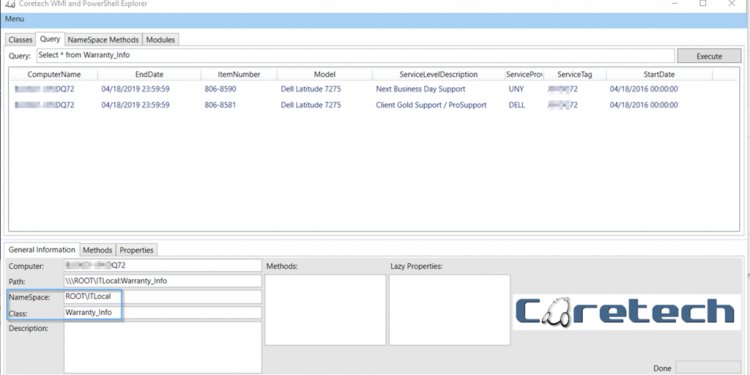750x375 pixels.
Task: Click the NameSpace field showing ROOT\ITLocal
Action: tap(163, 297)
